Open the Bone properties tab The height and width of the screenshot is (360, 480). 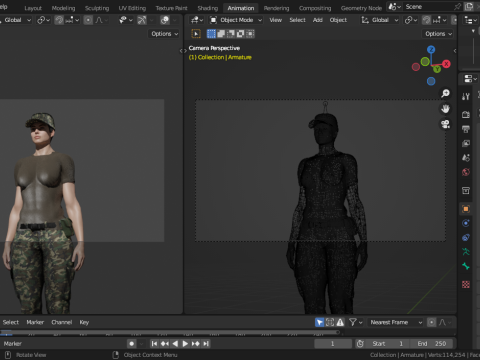coord(466,266)
